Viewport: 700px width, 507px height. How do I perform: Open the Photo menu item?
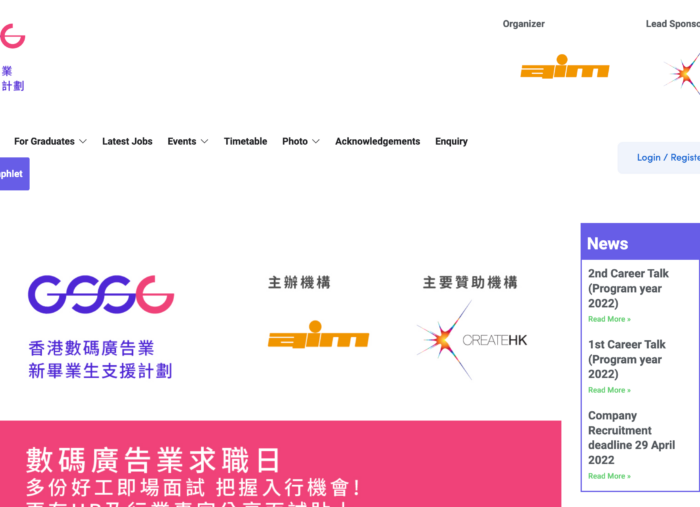coord(295,141)
